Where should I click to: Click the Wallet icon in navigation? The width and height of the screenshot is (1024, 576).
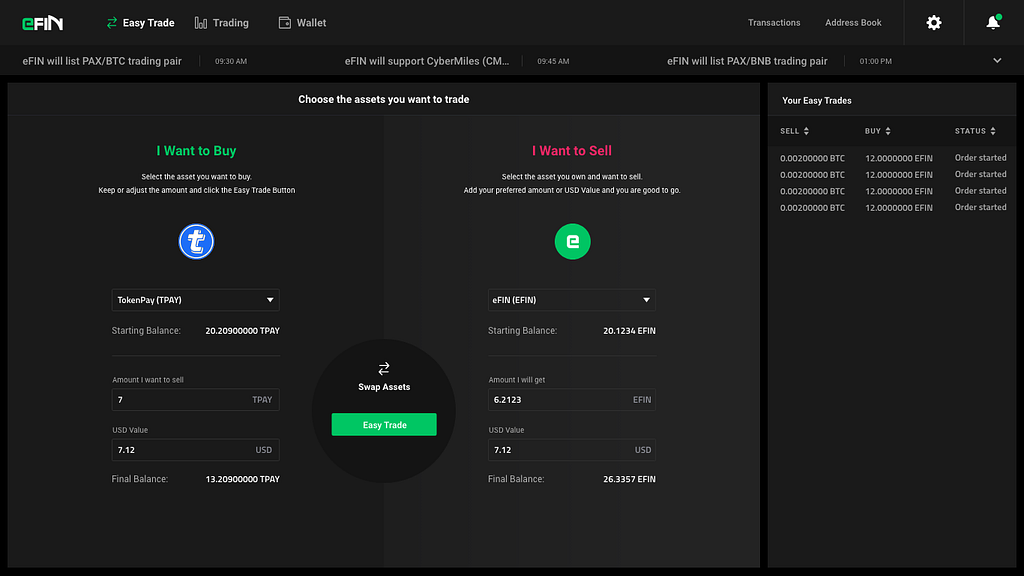pyautogui.click(x=285, y=23)
